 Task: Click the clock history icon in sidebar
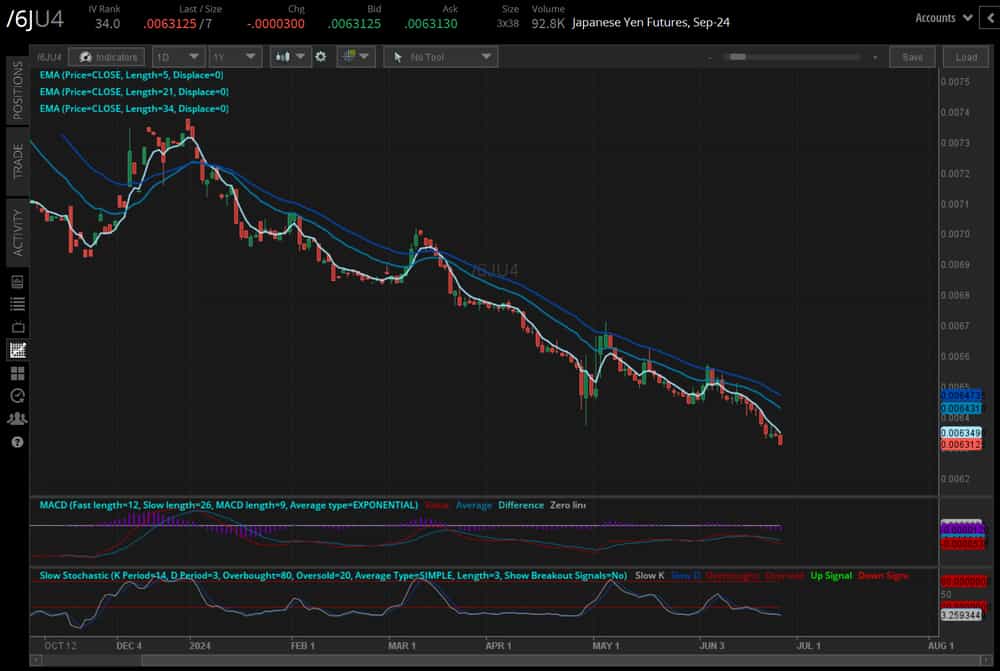point(17,396)
